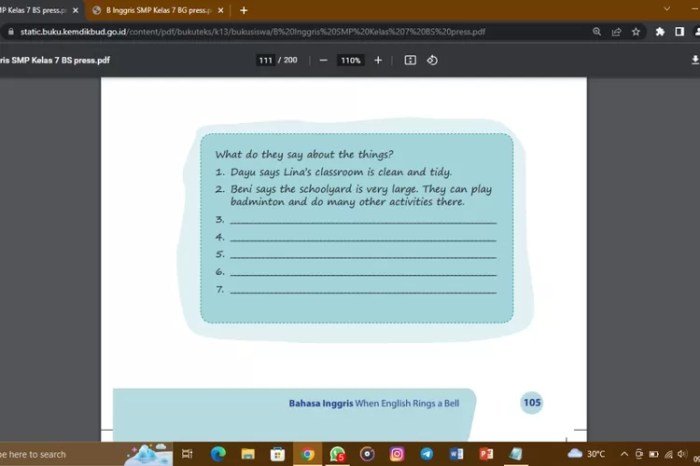Open the round disc app on the taskbar

pos(367,454)
